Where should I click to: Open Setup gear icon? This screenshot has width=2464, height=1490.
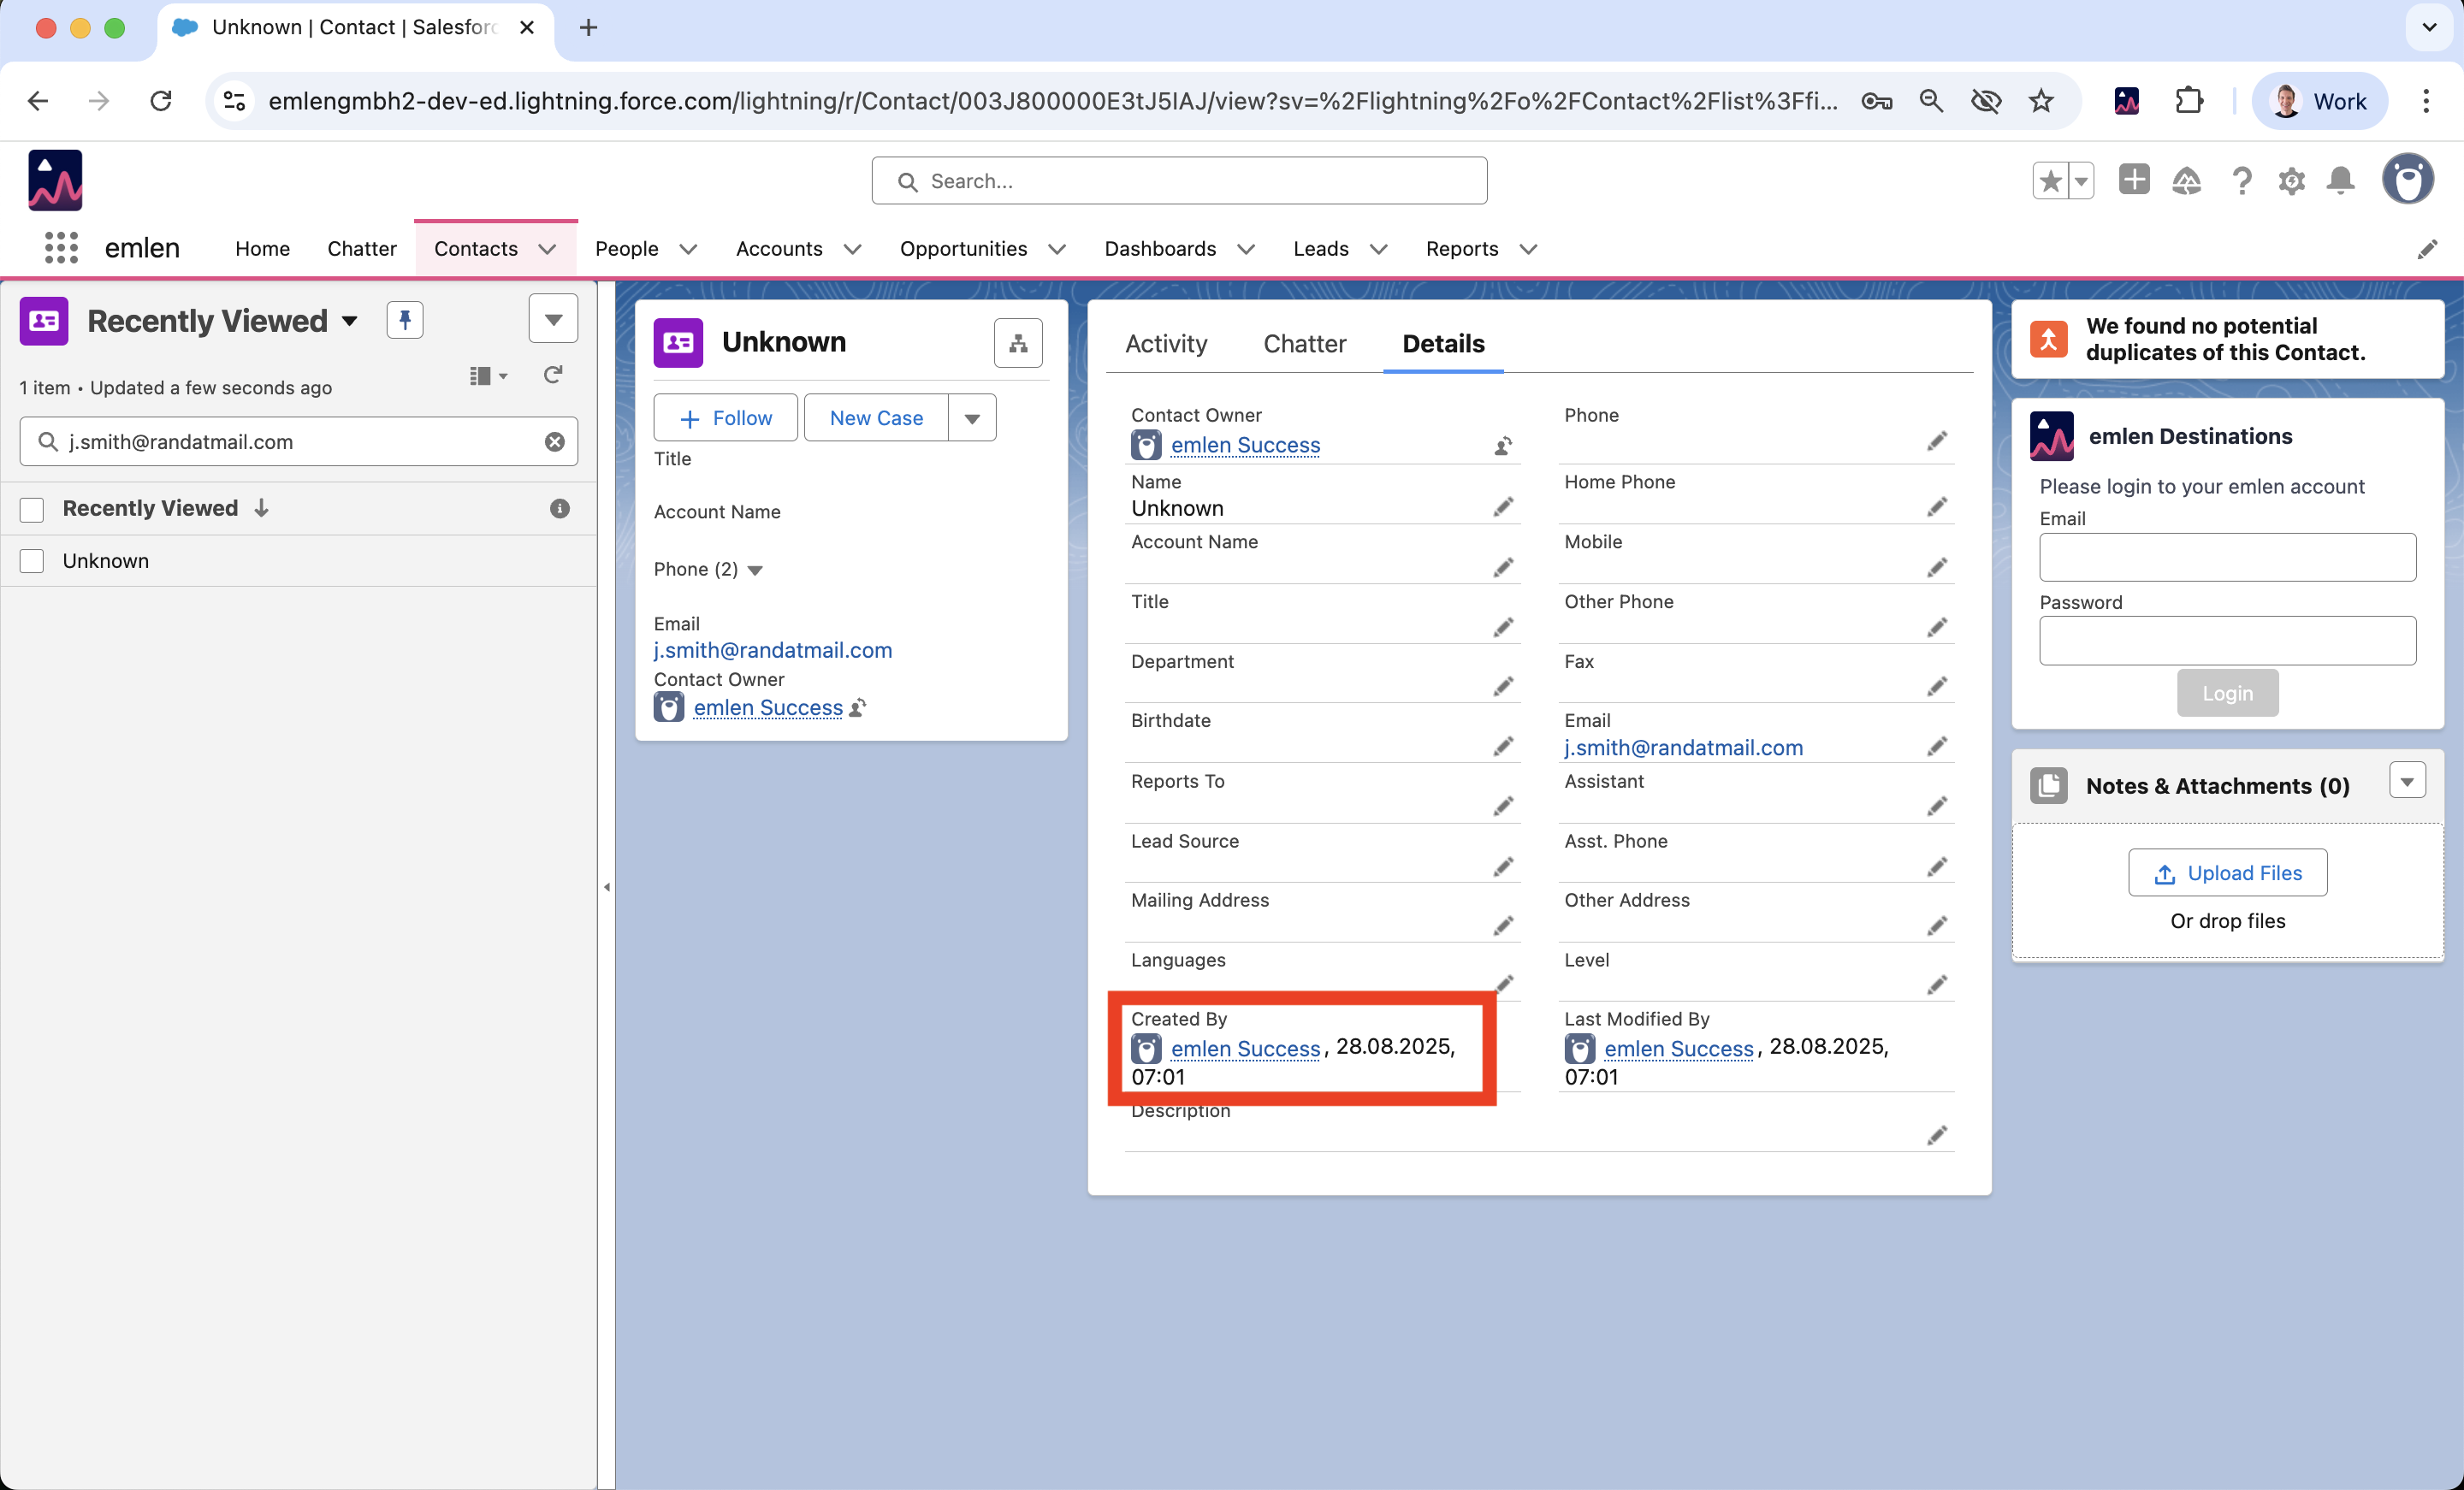pos(2291,181)
